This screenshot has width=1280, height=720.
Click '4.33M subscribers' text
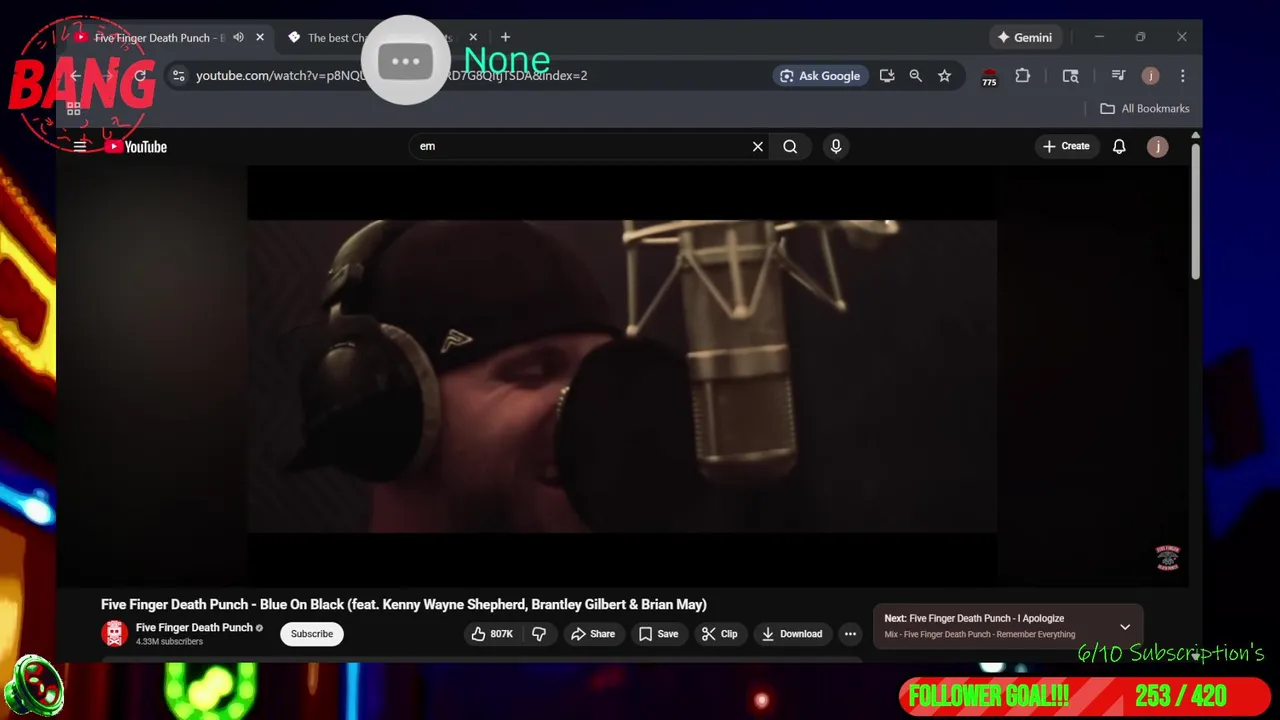coord(169,642)
